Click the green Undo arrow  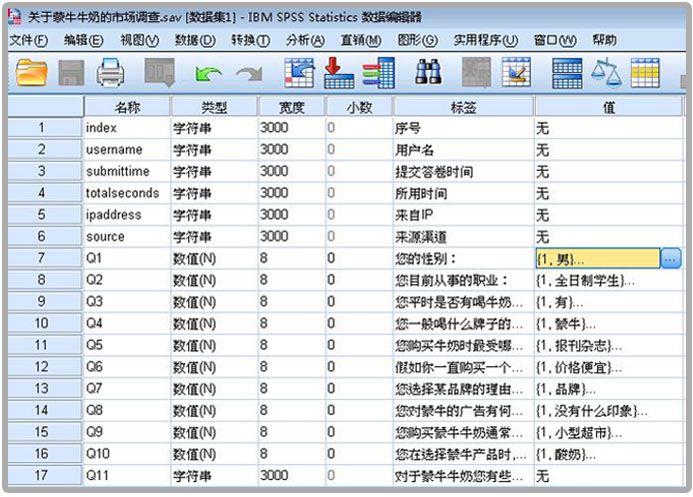(x=208, y=74)
